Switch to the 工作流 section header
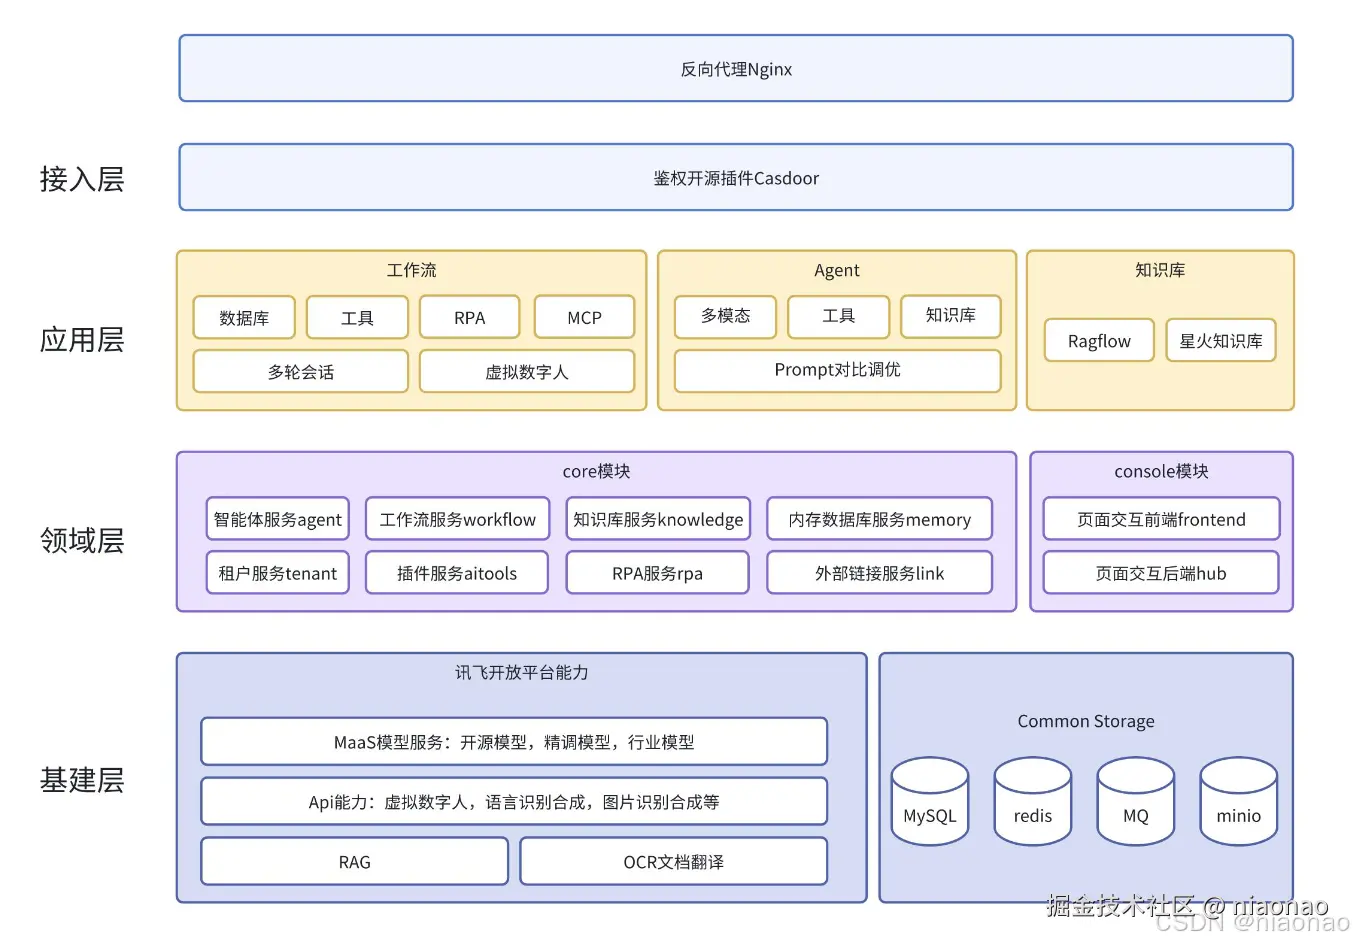 [411, 269]
